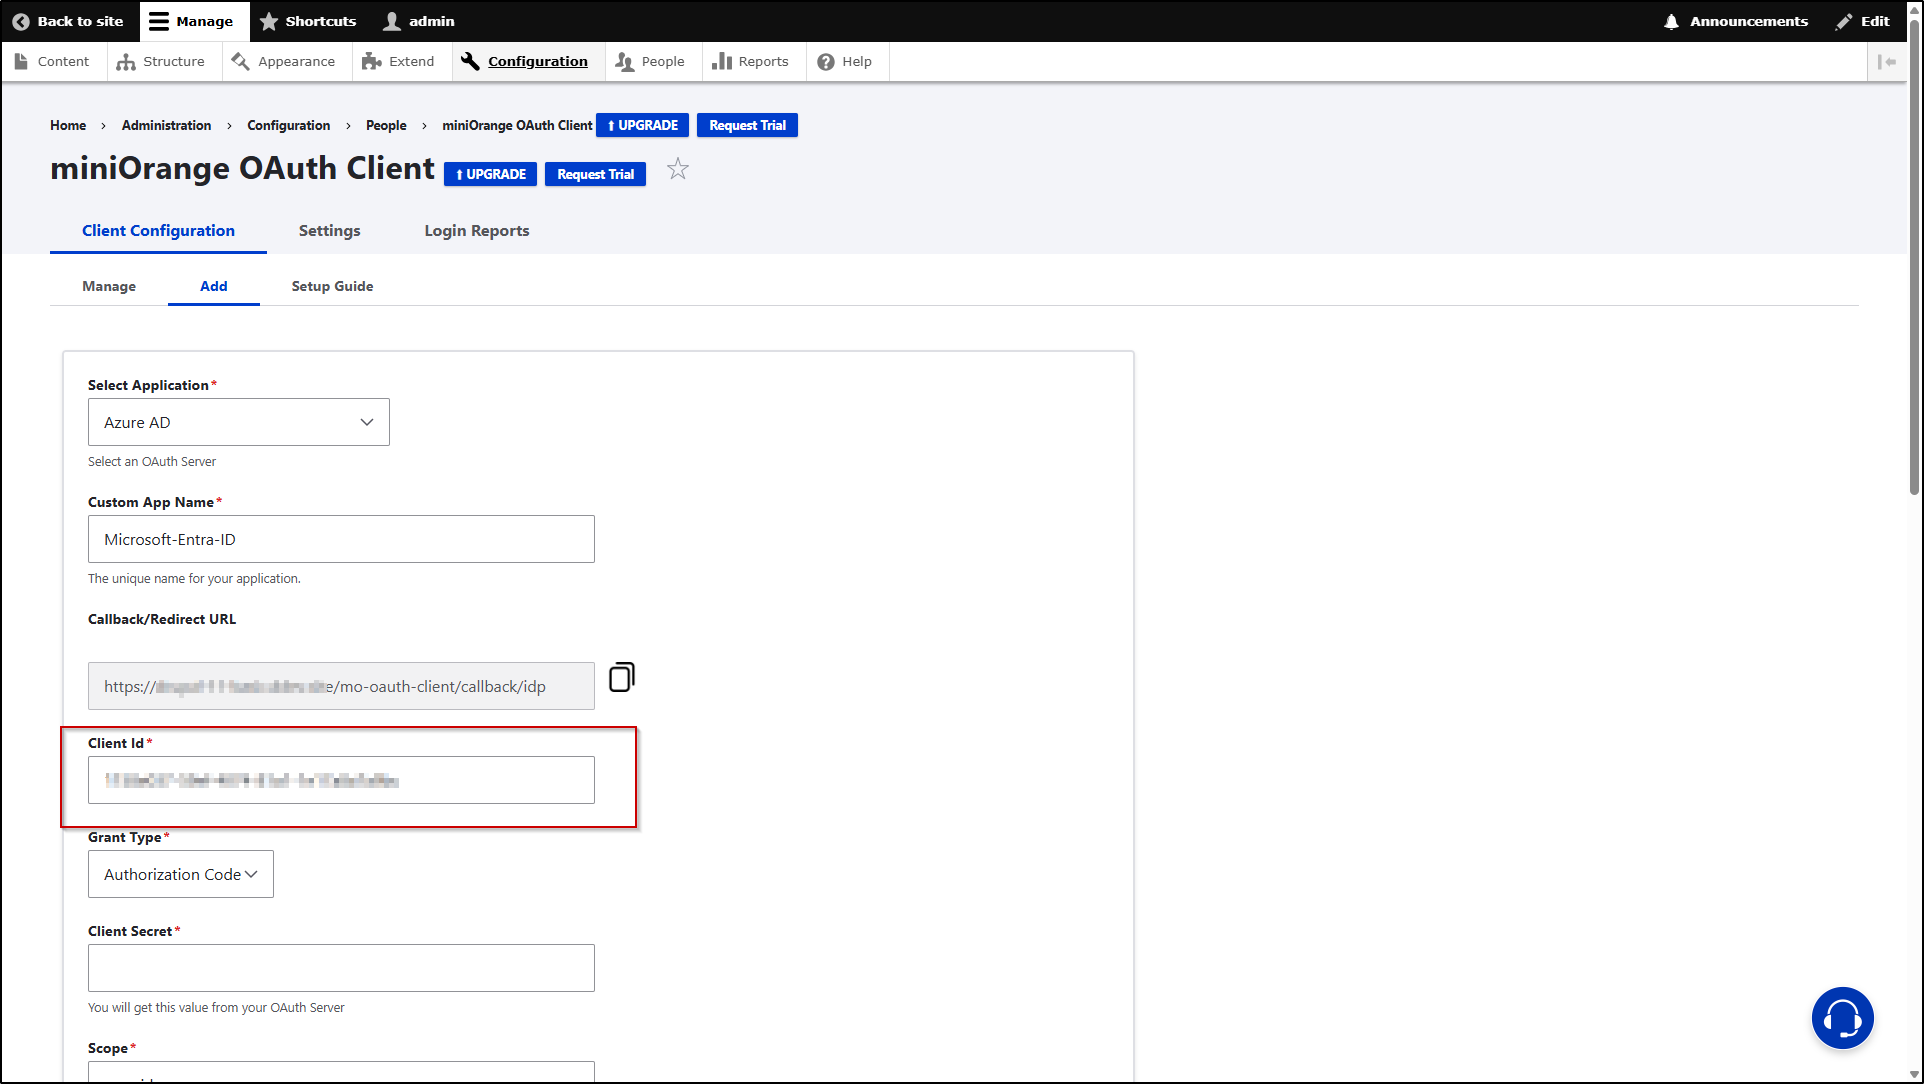Click the Announcements bell icon
The height and width of the screenshot is (1084, 1924).
[x=1673, y=21]
